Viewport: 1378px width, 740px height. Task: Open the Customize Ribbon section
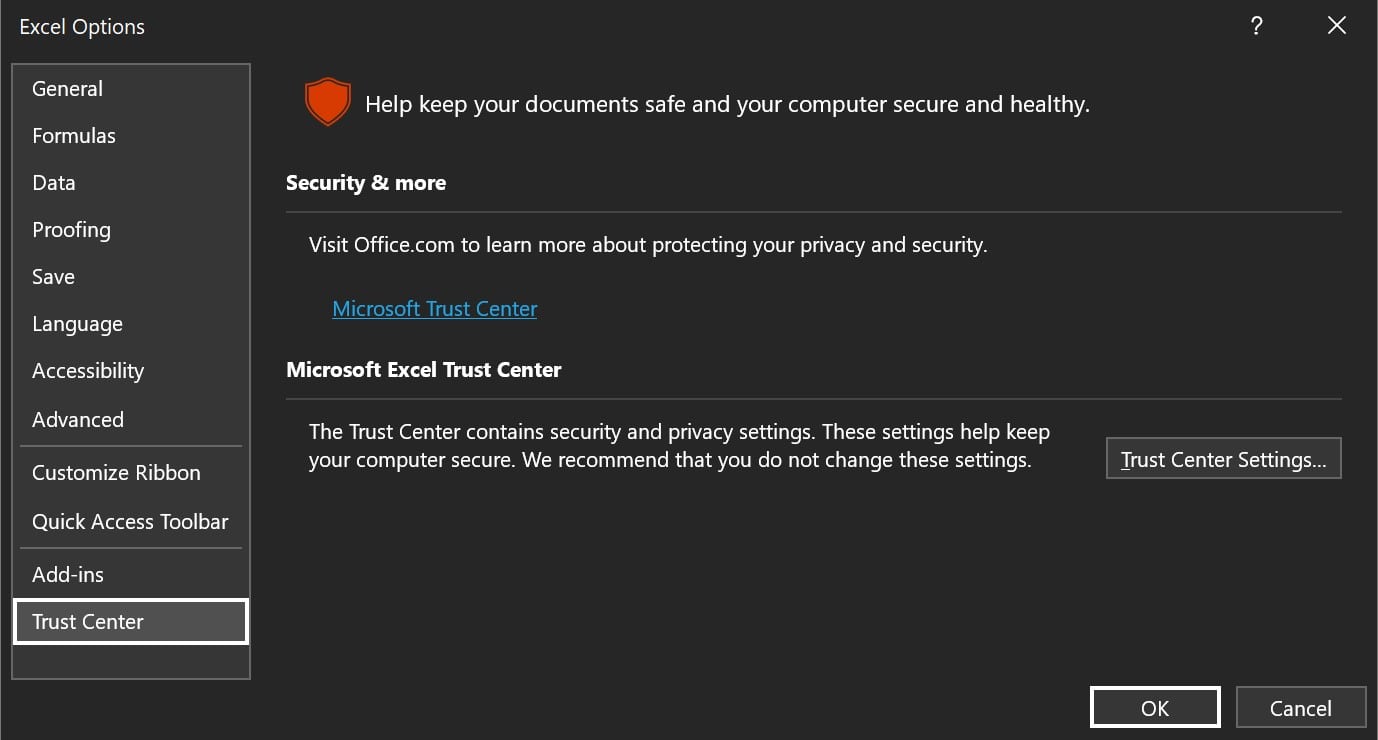pyautogui.click(x=116, y=473)
